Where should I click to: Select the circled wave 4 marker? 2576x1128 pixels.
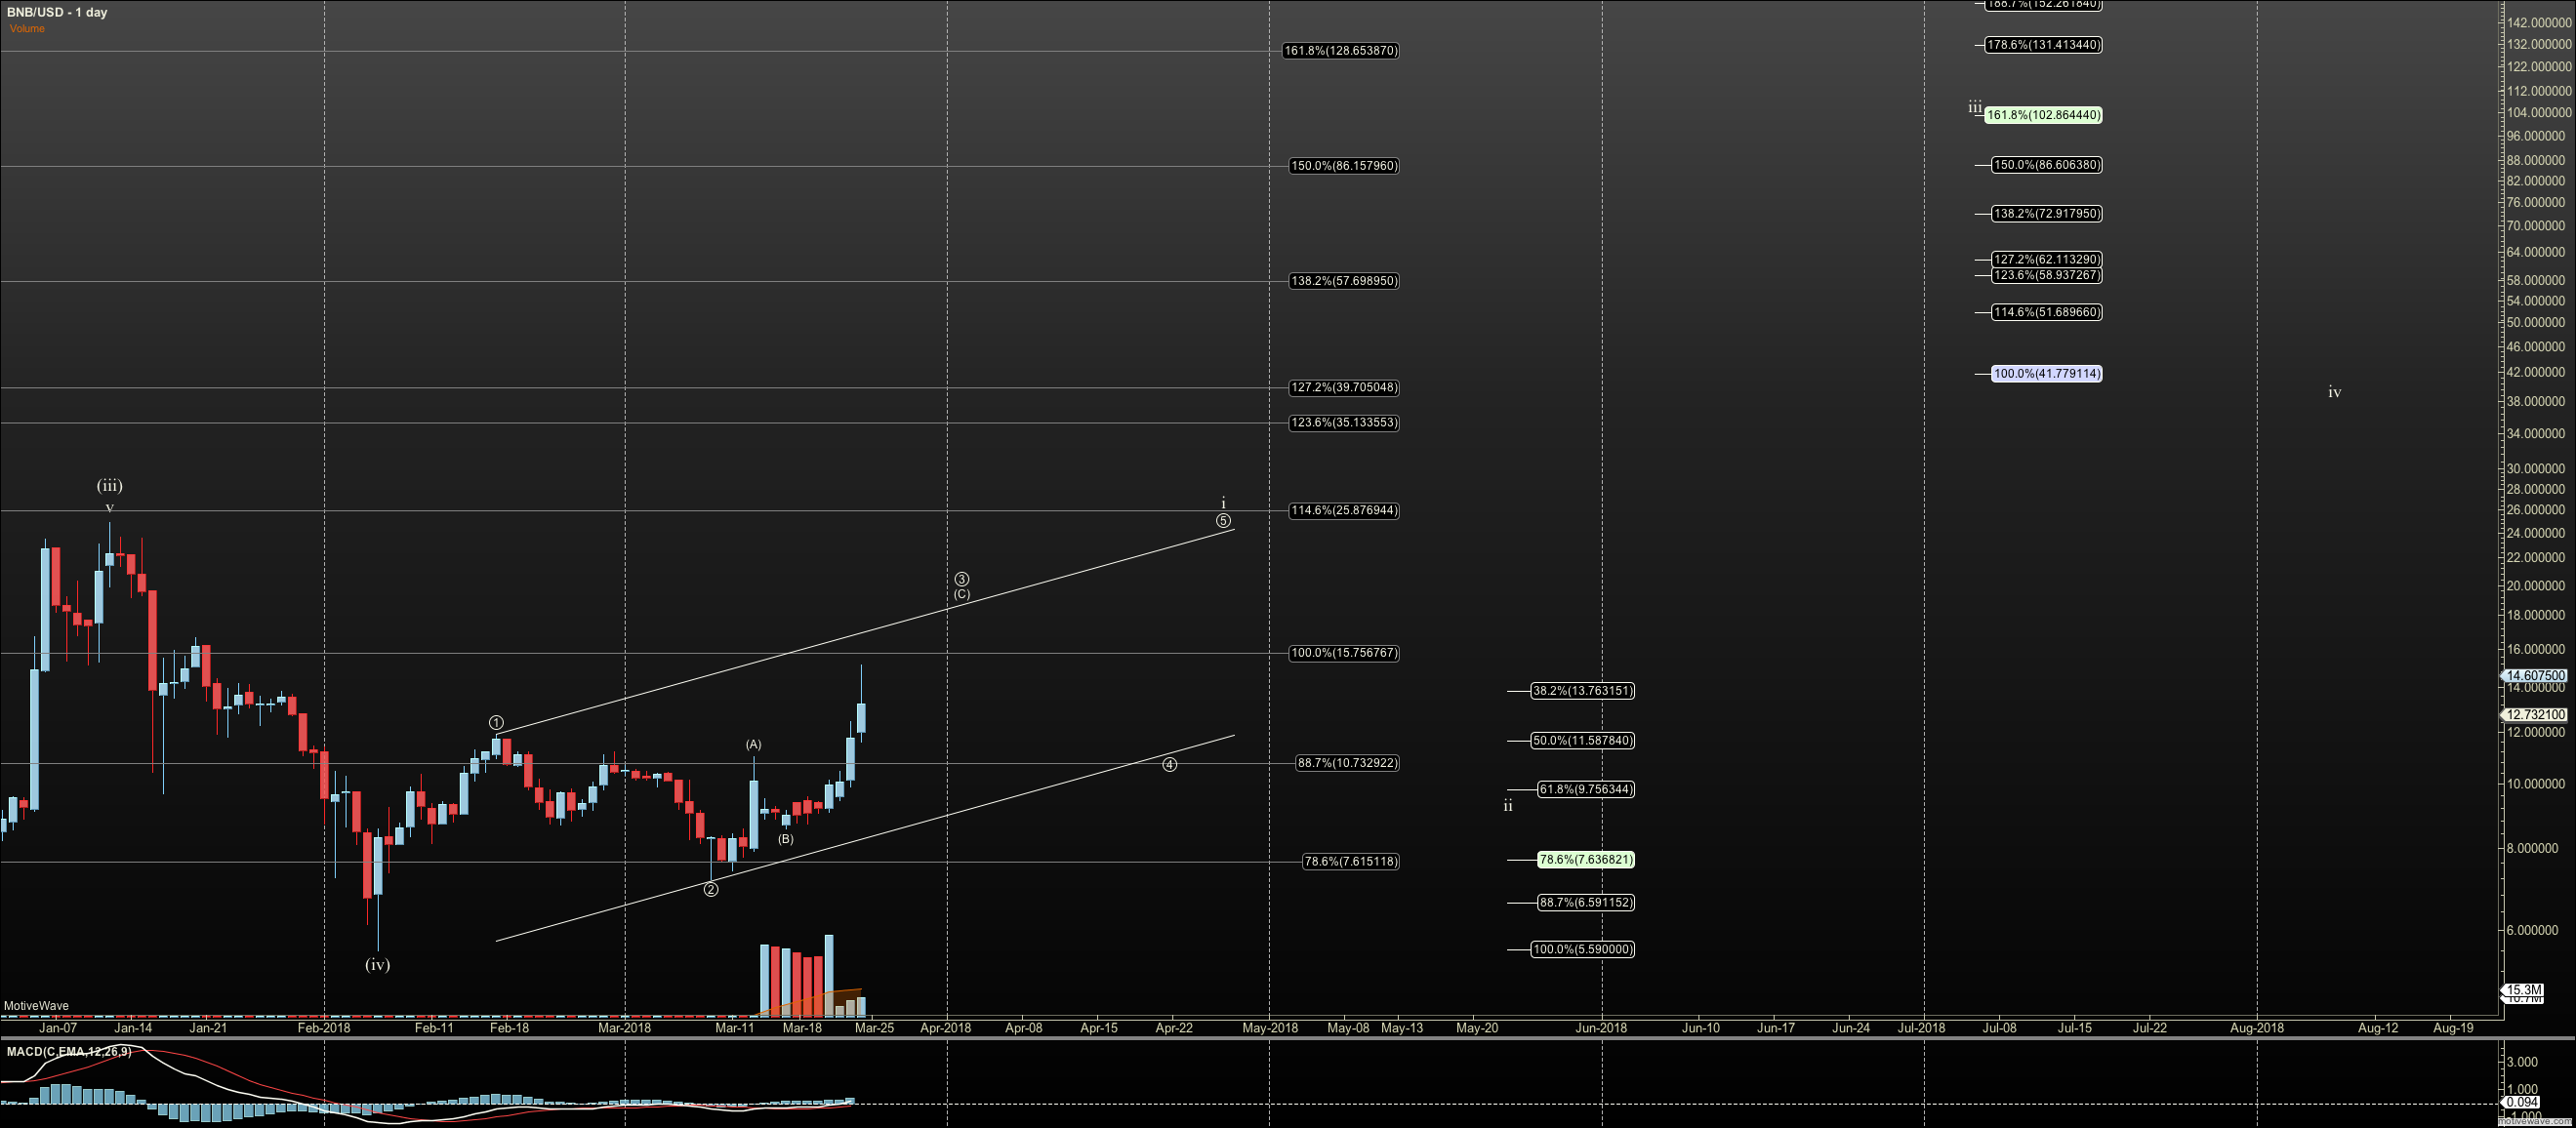(1169, 764)
